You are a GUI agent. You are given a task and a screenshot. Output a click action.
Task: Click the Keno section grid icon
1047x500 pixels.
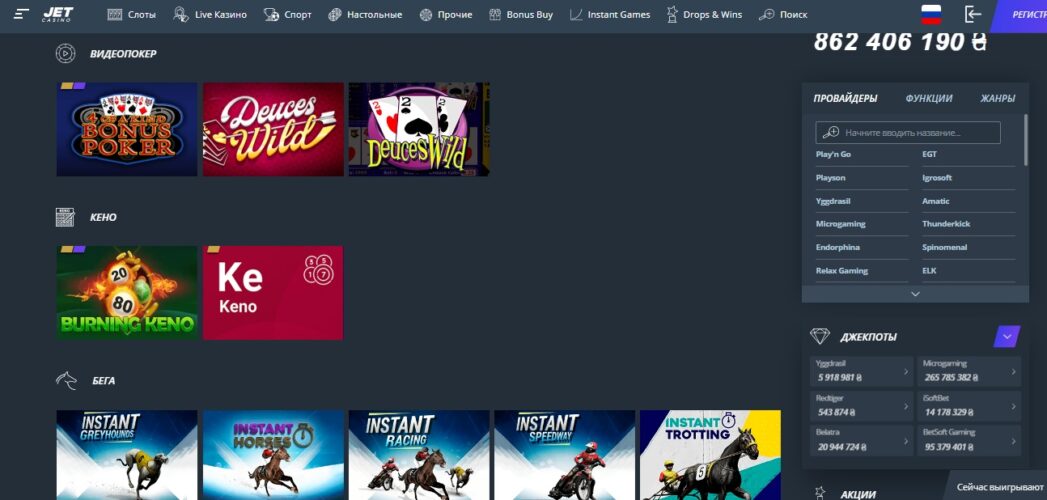click(x=65, y=217)
